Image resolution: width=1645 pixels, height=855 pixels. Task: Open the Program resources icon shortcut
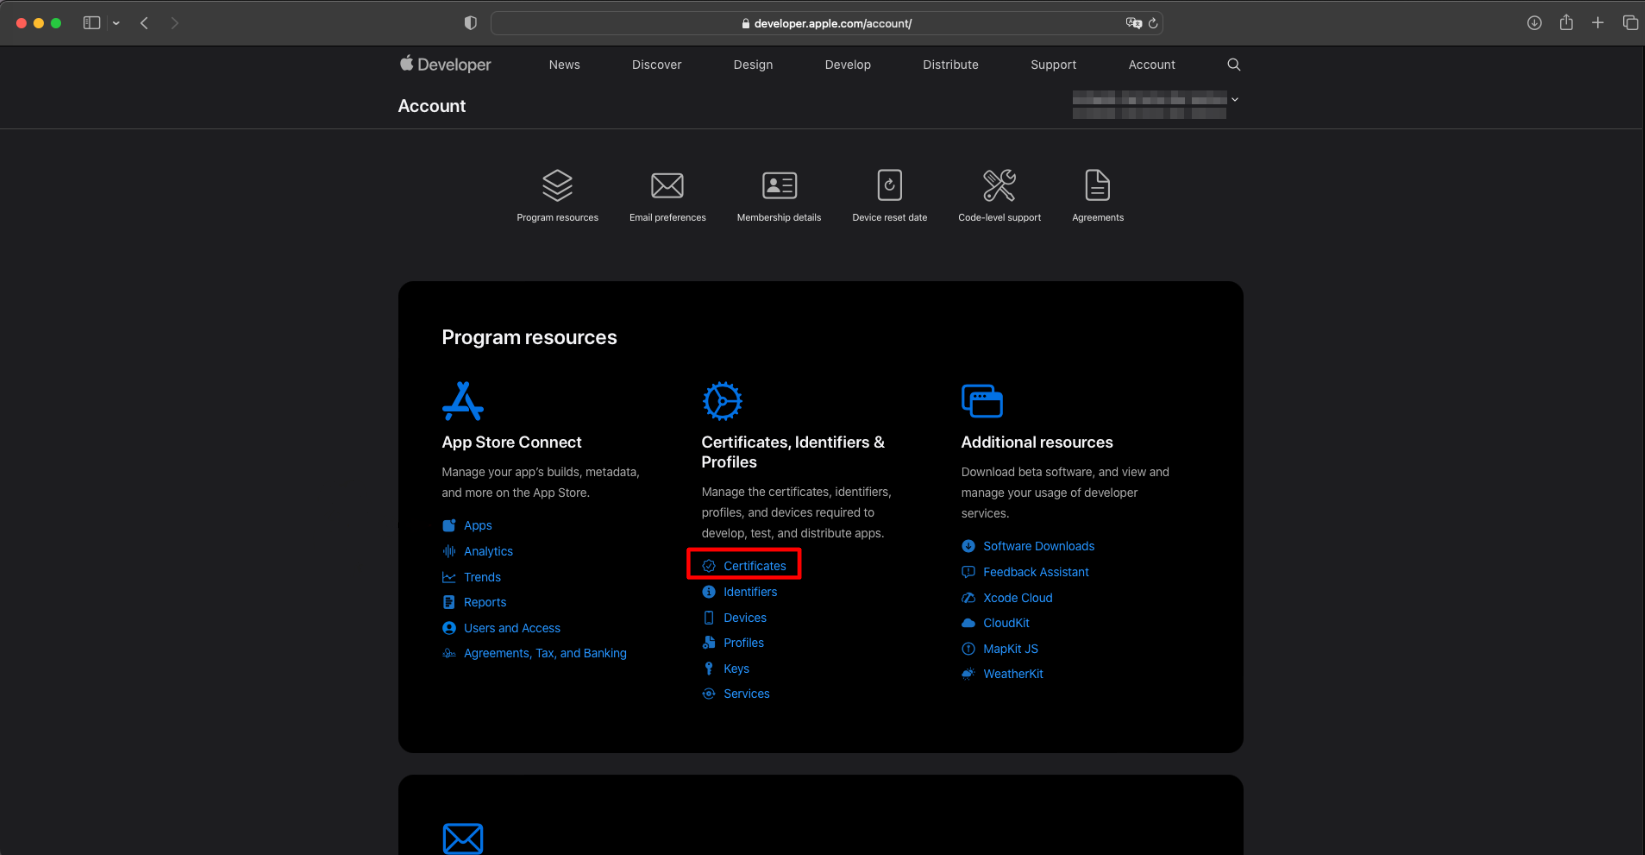(557, 186)
